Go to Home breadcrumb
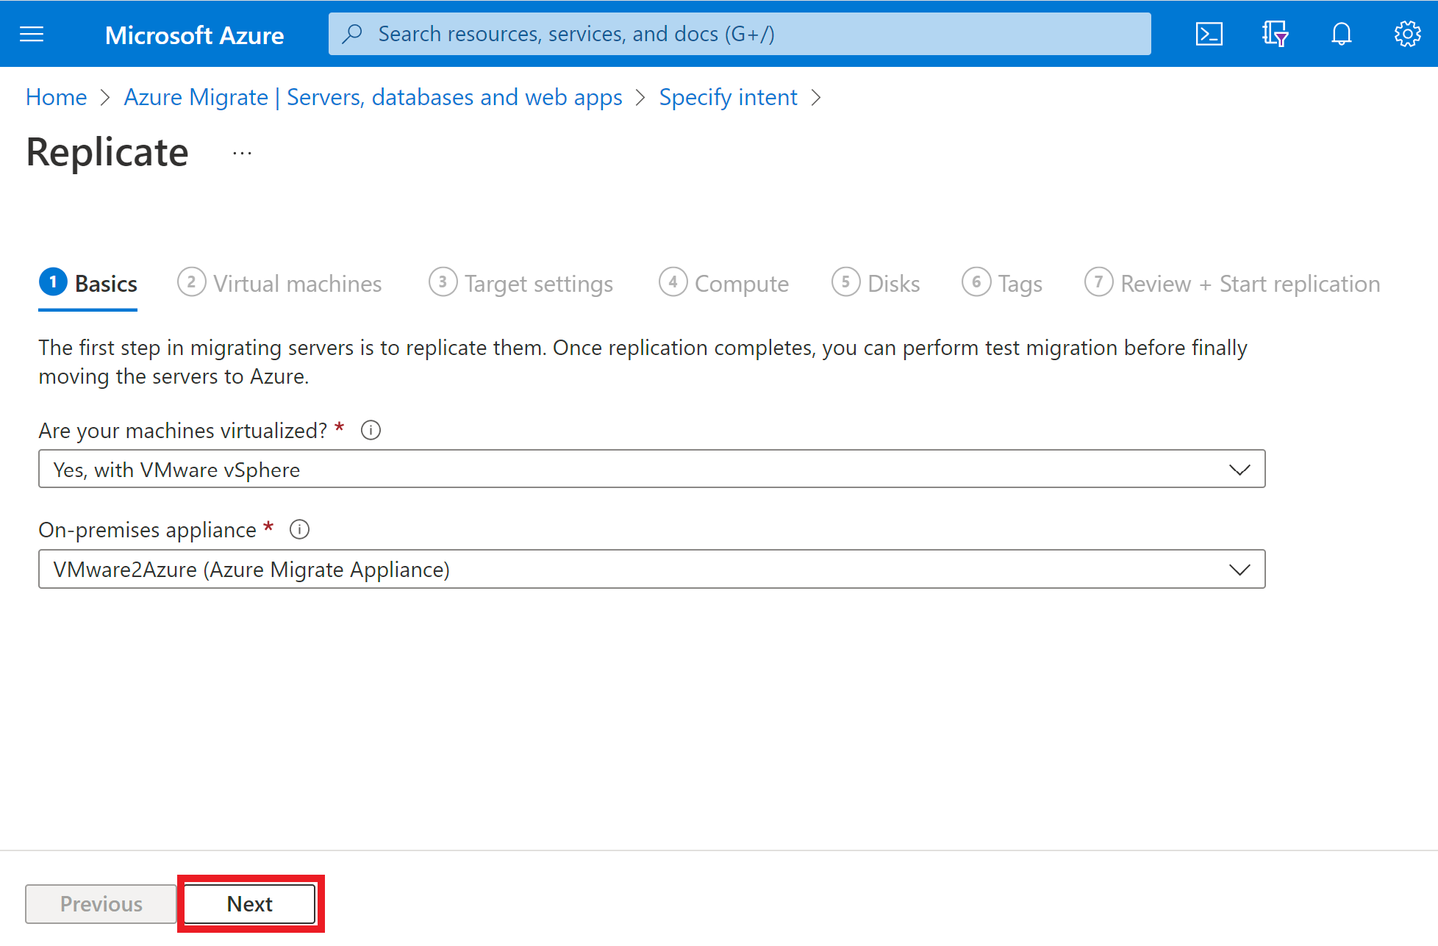Image resolution: width=1438 pixels, height=946 pixels. point(56,97)
